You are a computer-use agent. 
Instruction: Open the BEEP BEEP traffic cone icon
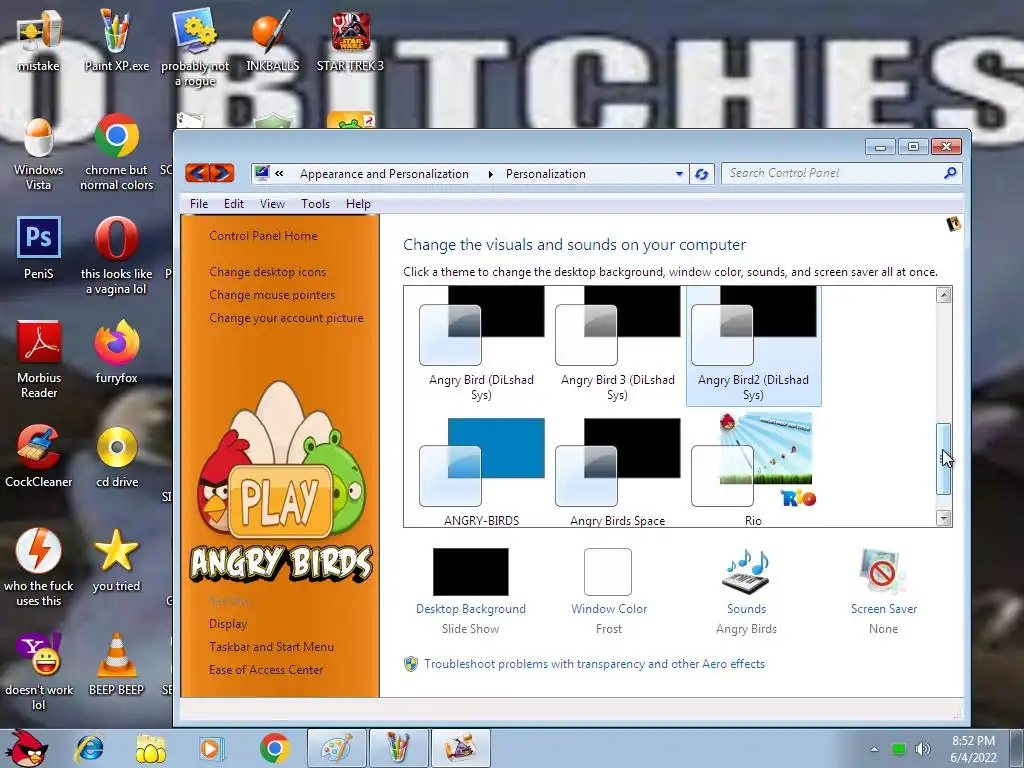coord(116,664)
